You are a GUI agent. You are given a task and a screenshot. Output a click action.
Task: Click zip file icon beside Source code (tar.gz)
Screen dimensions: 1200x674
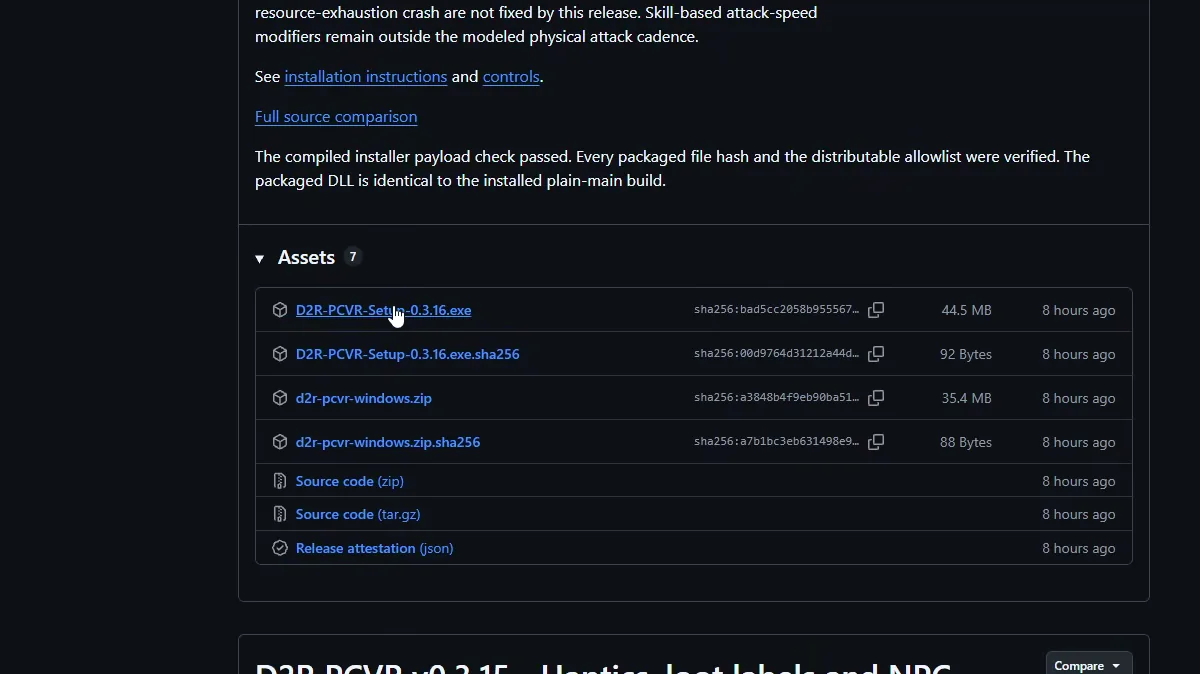(280, 514)
